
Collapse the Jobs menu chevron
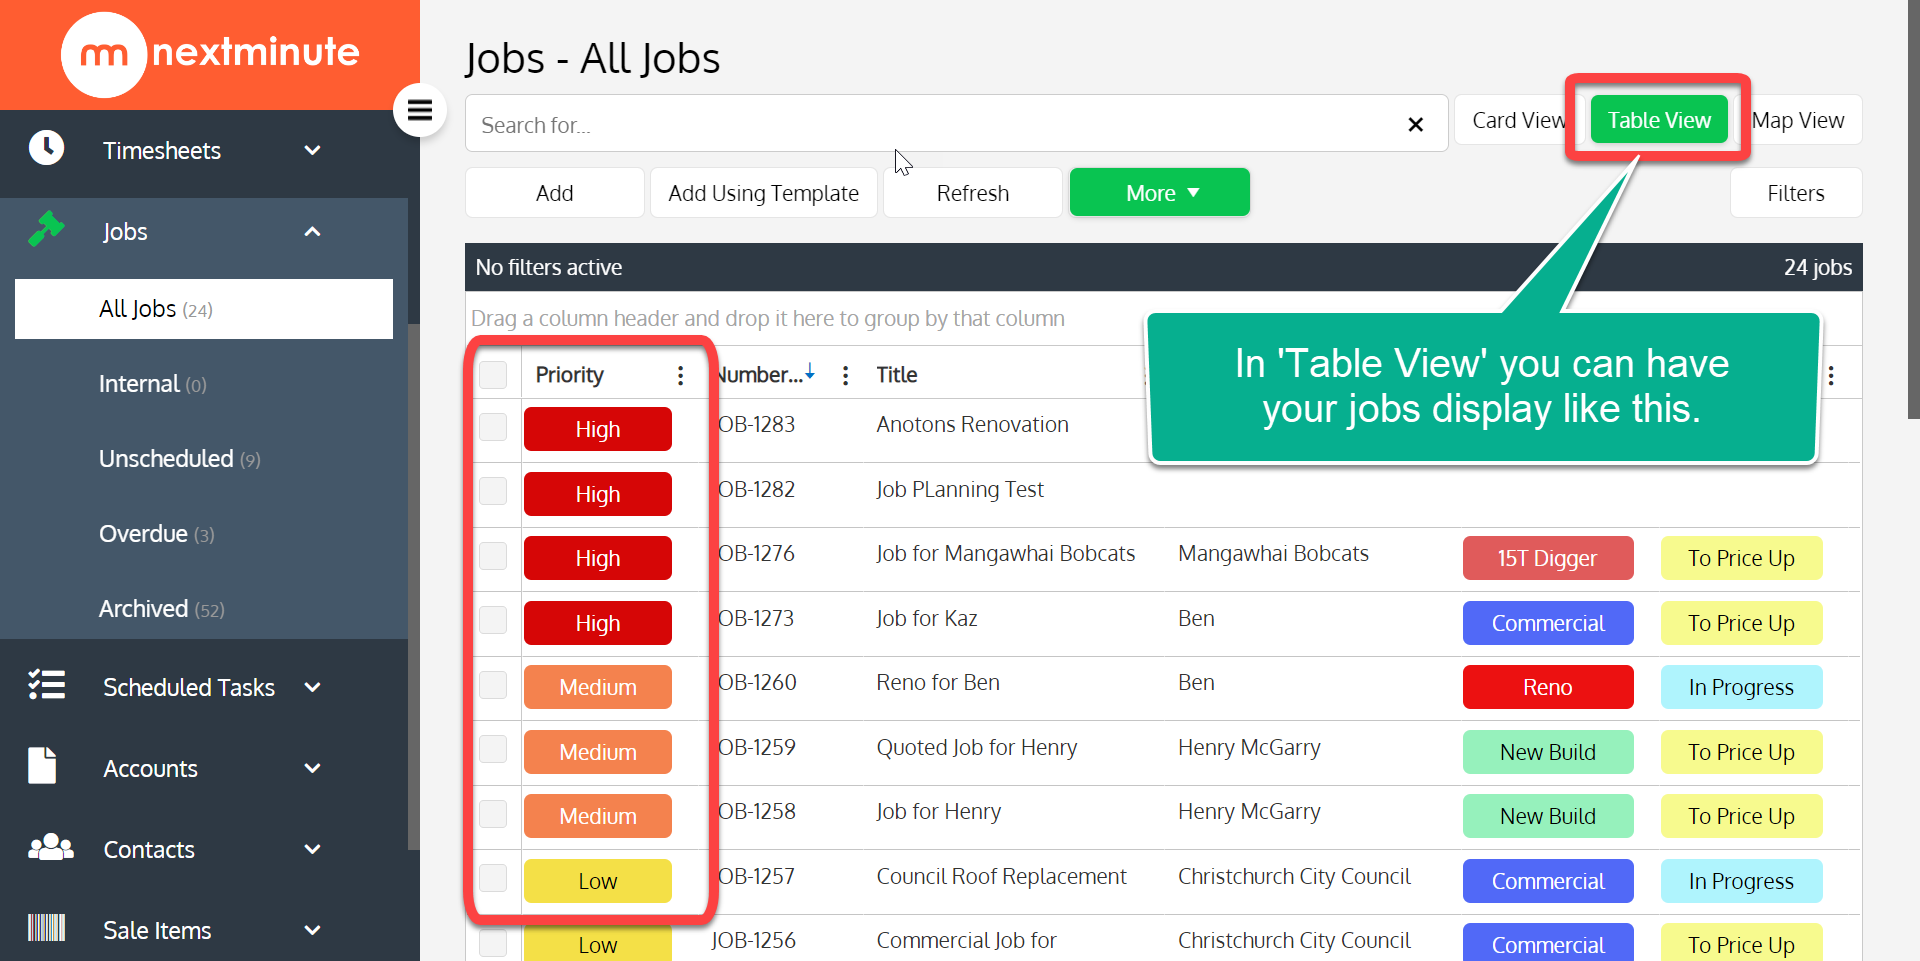click(x=312, y=231)
